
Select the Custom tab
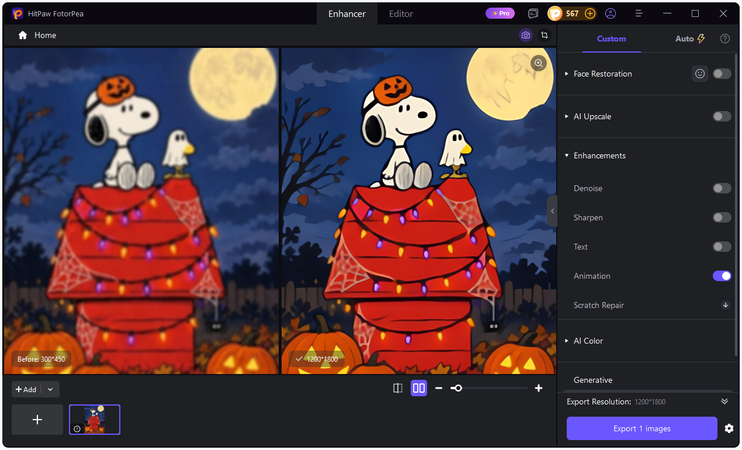(611, 39)
